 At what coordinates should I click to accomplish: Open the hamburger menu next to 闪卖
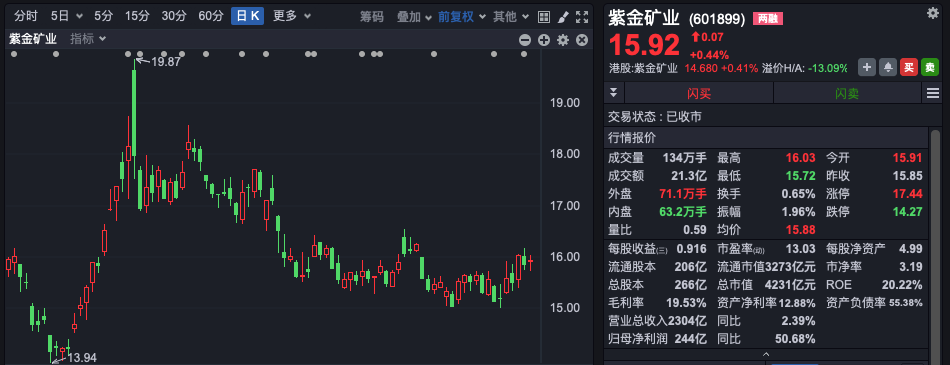[x=932, y=93]
